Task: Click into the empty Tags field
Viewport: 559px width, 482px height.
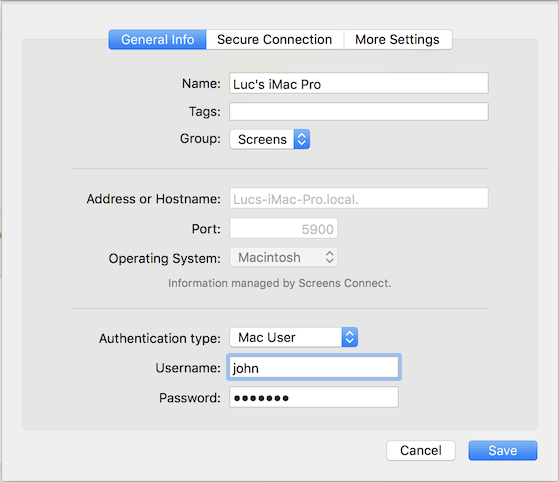Action: click(x=359, y=112)
